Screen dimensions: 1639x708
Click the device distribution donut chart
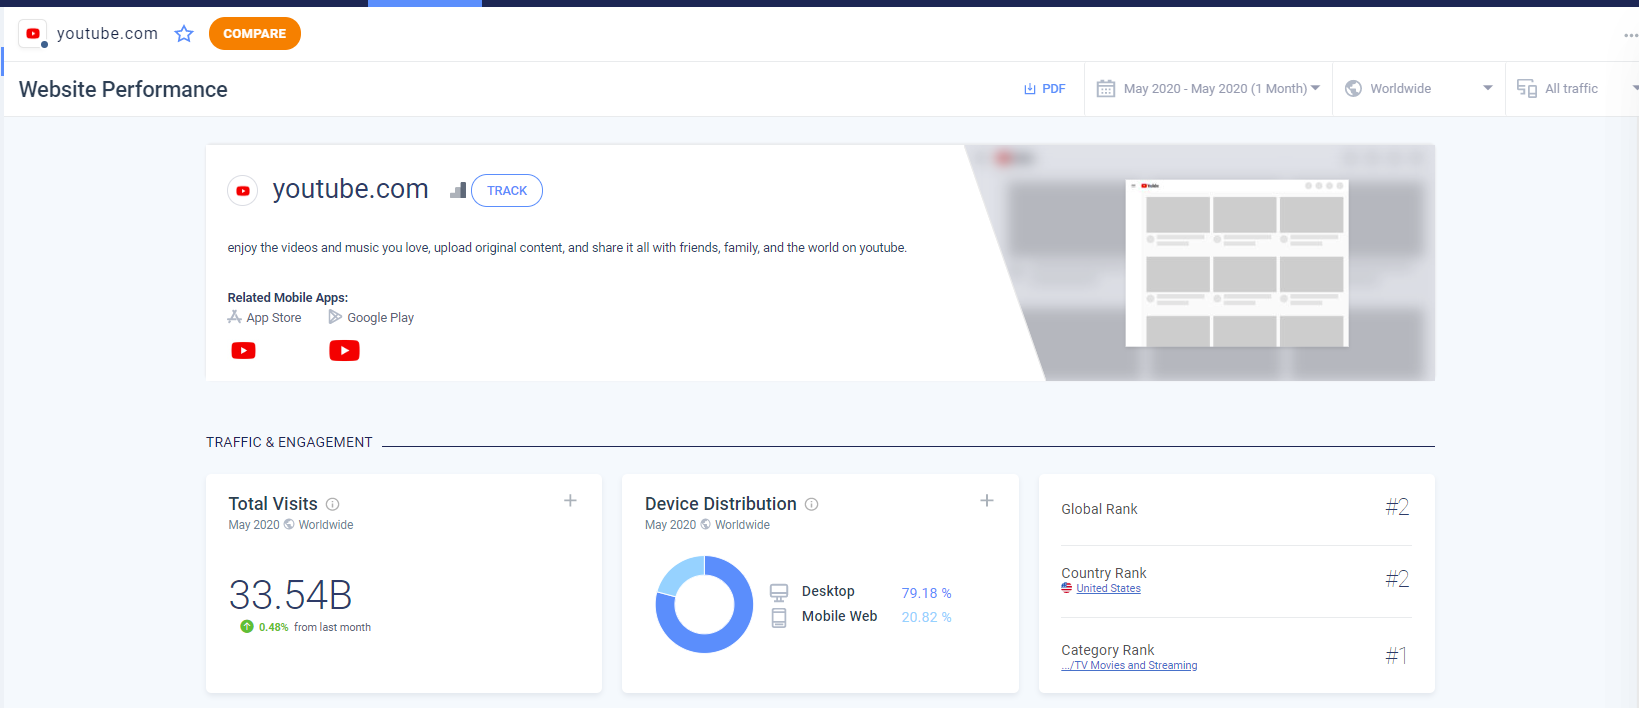(x=704, y=605)
